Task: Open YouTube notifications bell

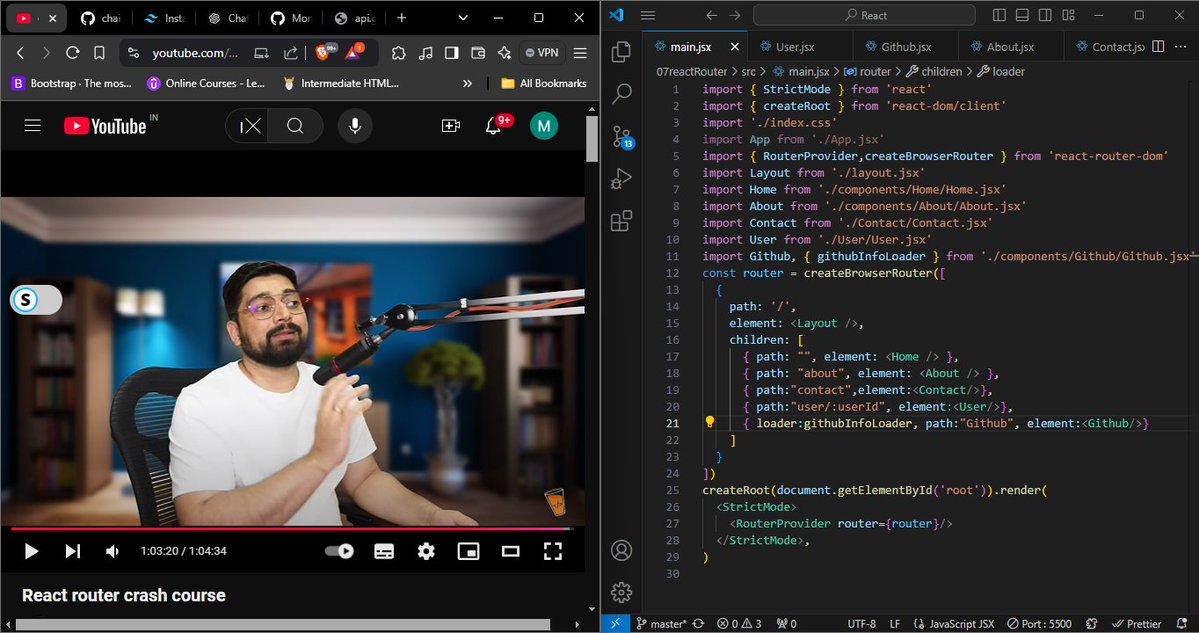Action: click(x=494, y=126)
